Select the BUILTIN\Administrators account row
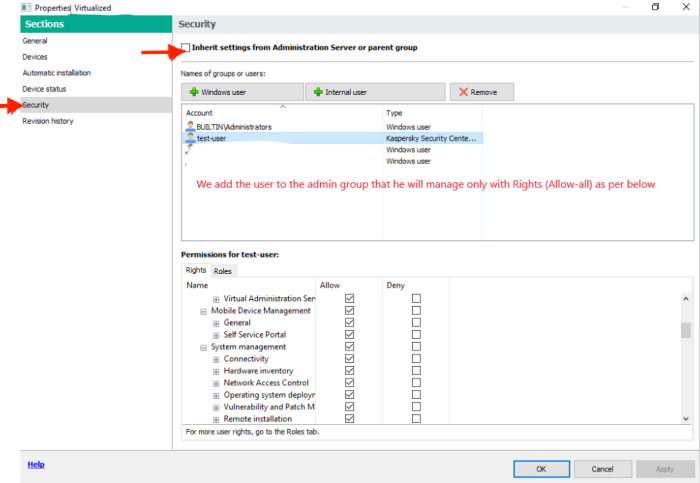 (x=333, y=127)
